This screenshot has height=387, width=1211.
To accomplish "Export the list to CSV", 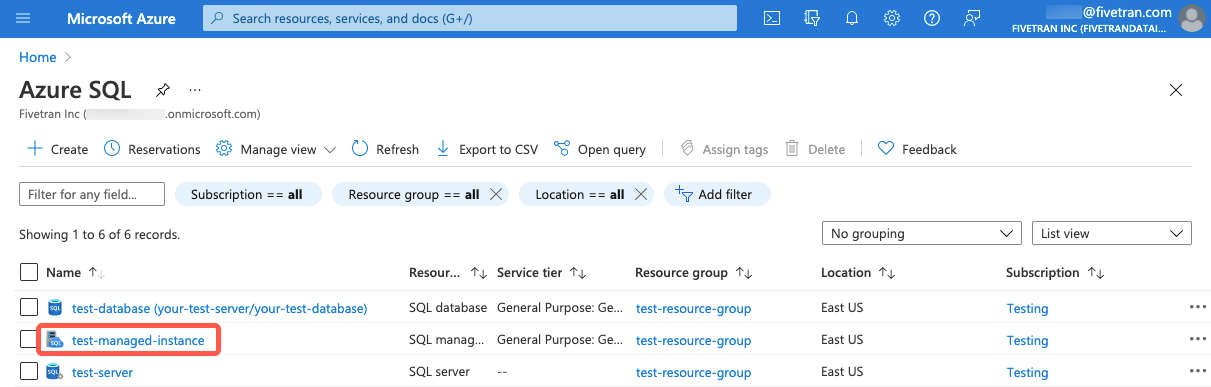I will [487, 149].
